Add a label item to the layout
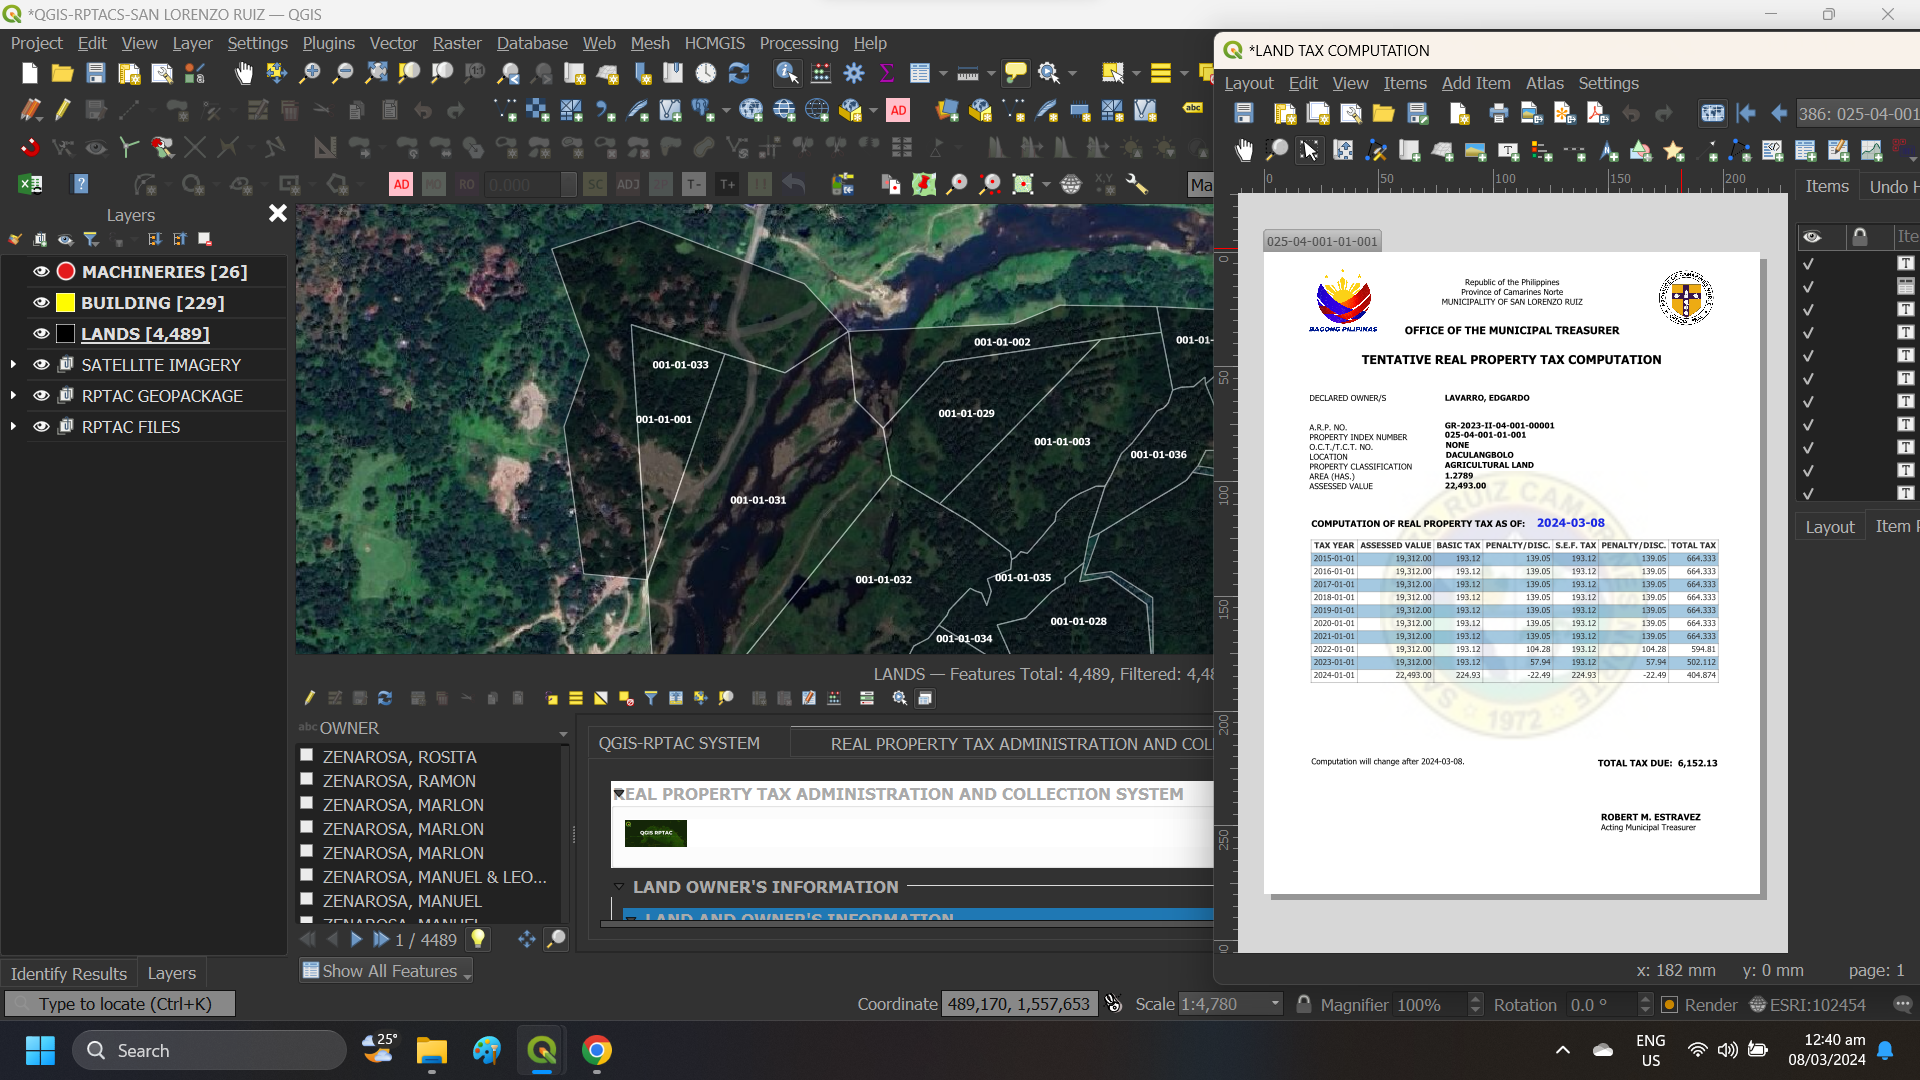 coord(1508,150)
